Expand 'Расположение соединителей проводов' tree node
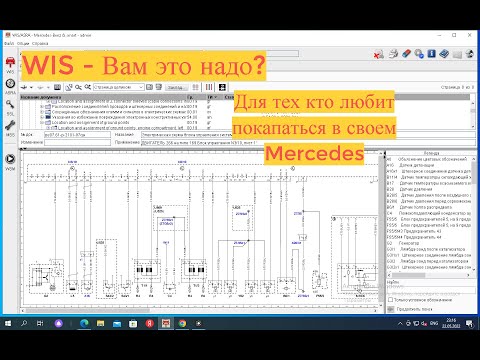 [x=42, y=107]
